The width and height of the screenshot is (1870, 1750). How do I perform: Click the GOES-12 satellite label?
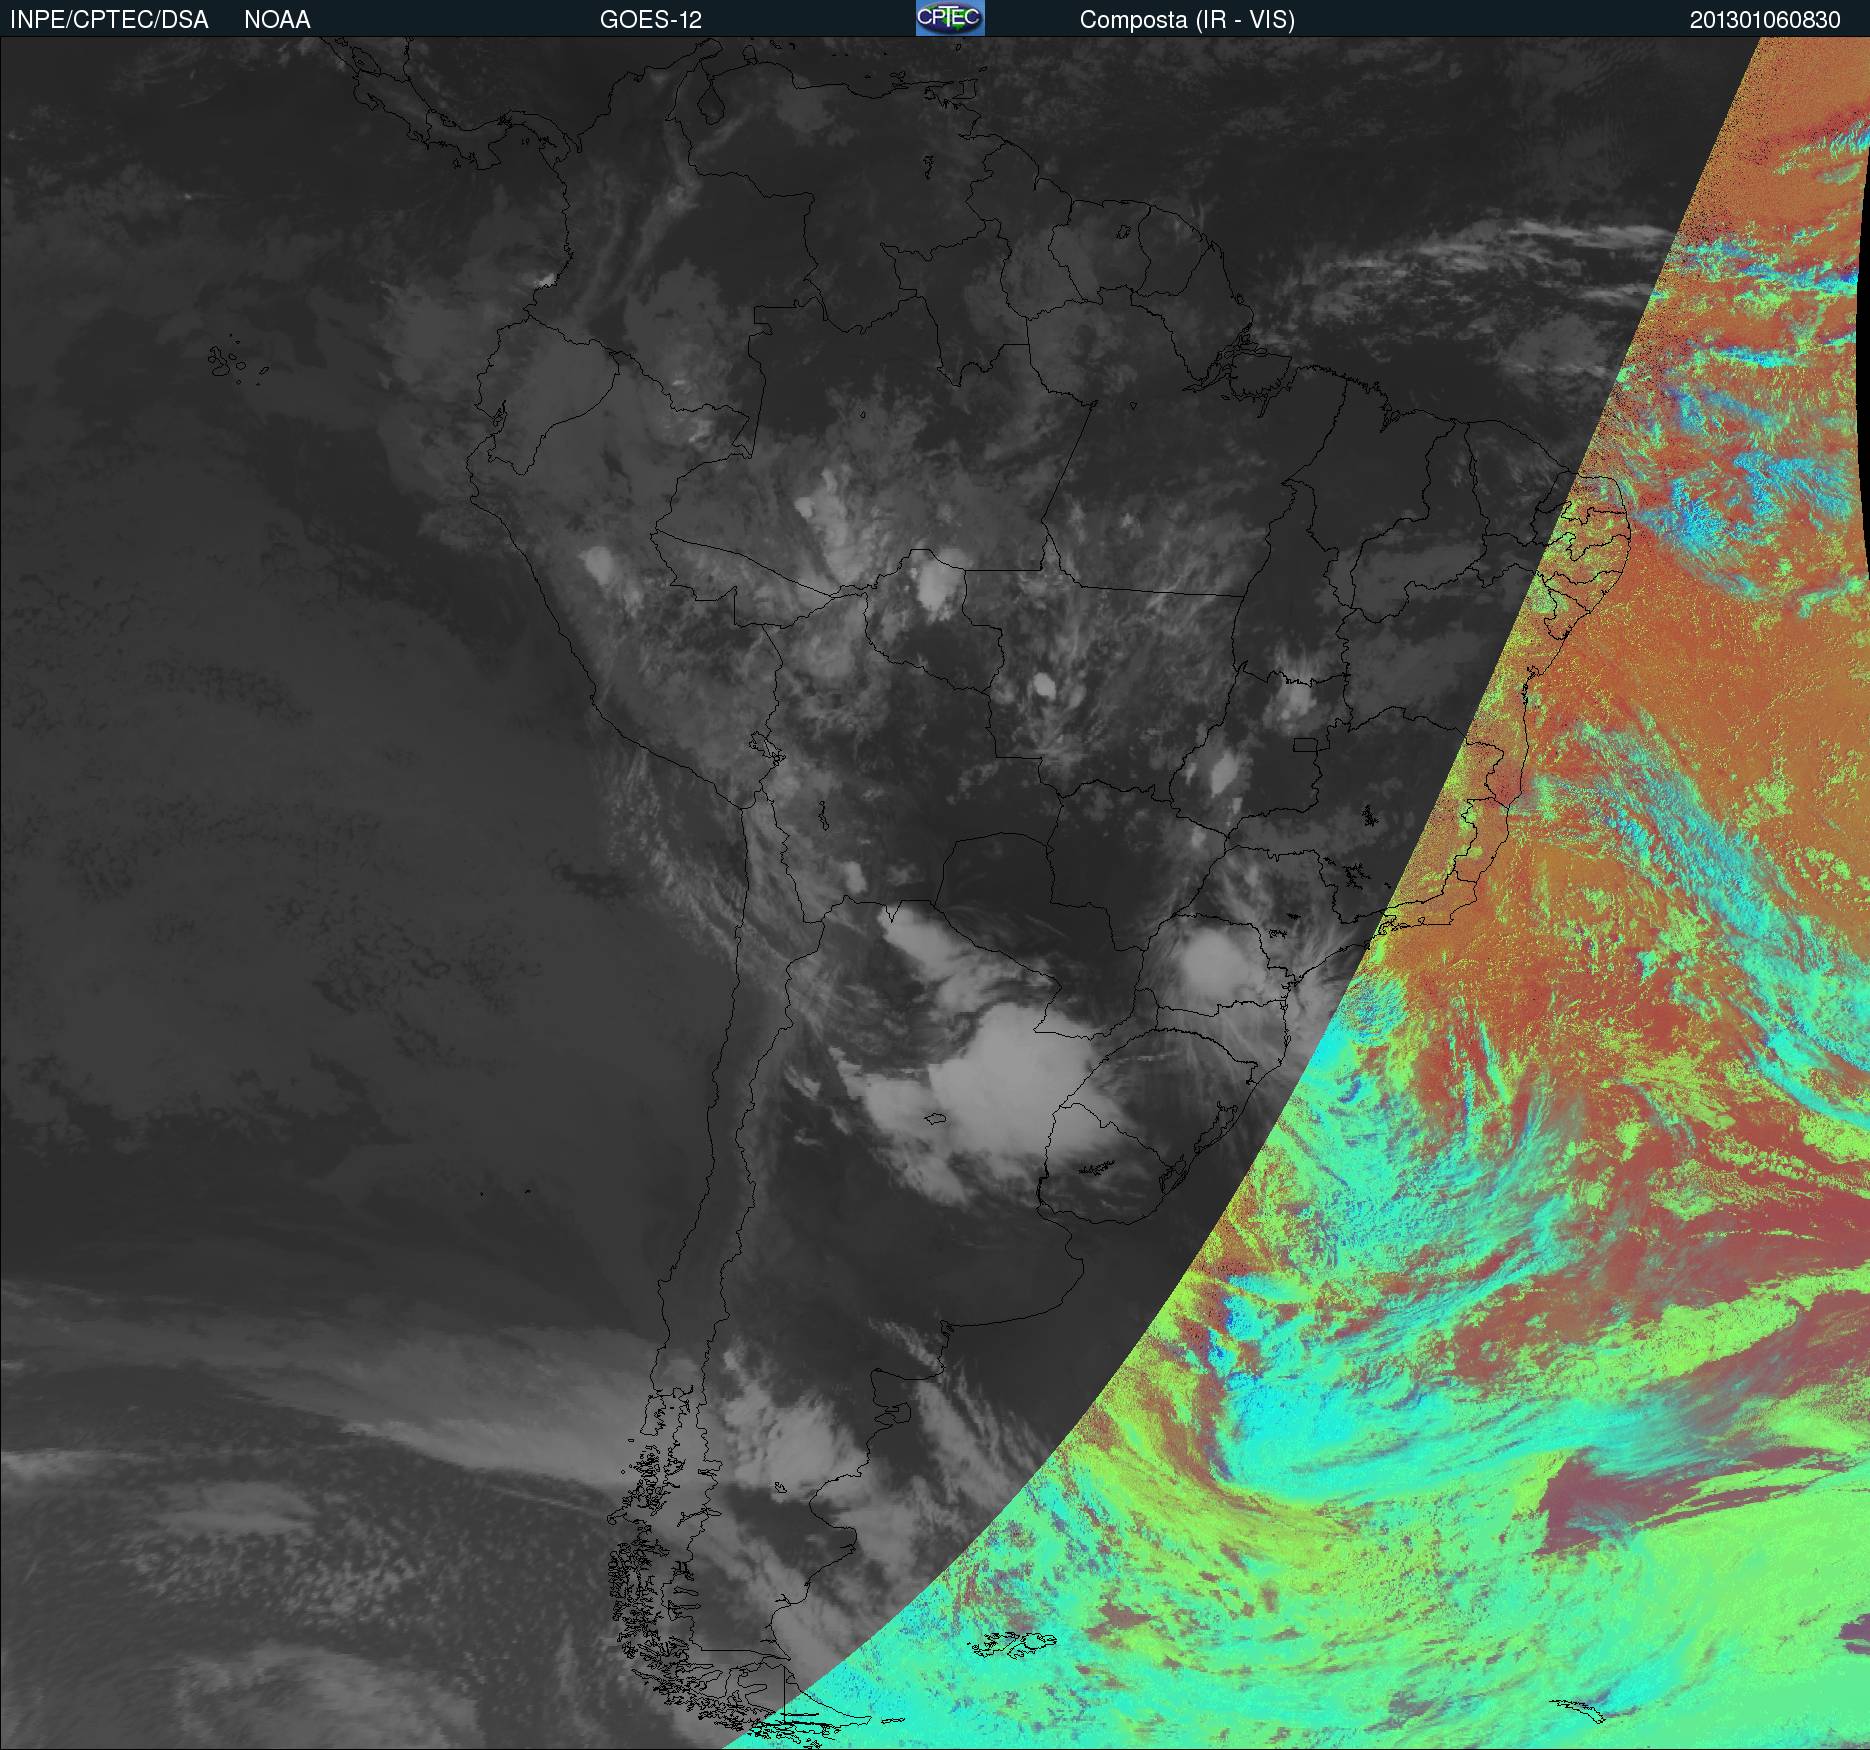[x=651, y=20]
